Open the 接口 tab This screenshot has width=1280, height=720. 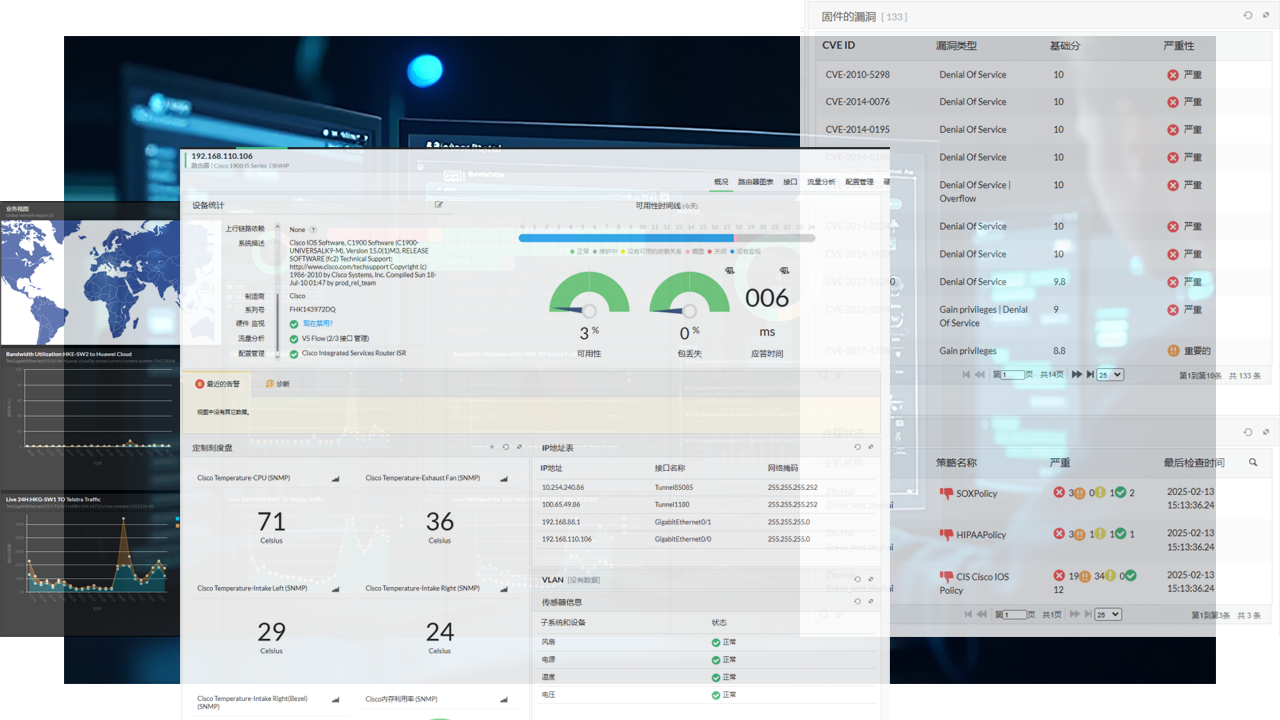[x=790, y=182]
